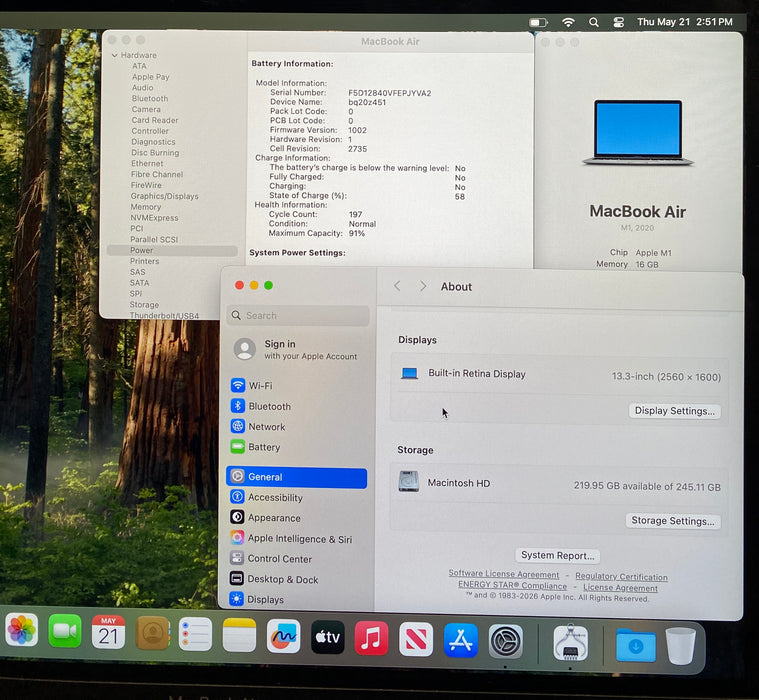
Task: Open the App Store from the Dock
Action: [x=461, y=640]
